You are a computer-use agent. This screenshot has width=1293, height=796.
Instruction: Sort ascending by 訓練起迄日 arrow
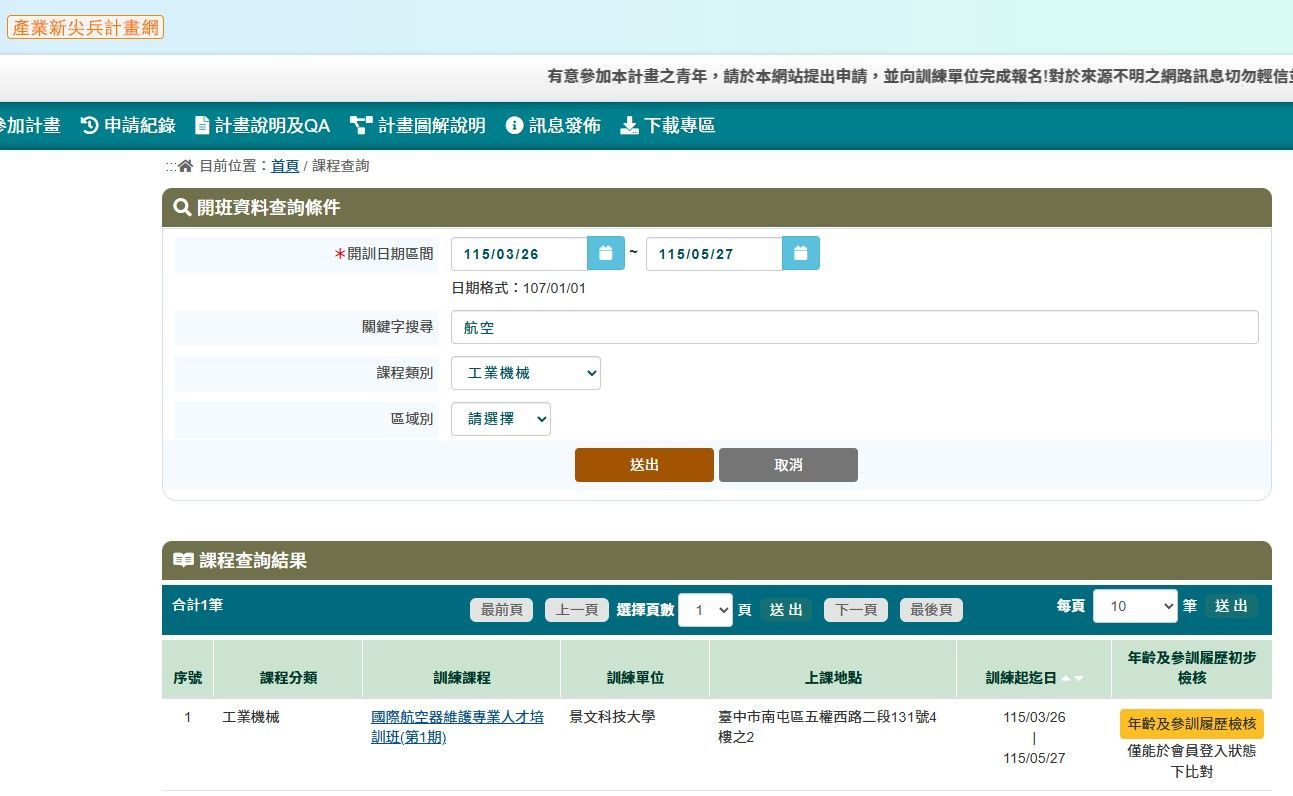[x=1066, y=678]
